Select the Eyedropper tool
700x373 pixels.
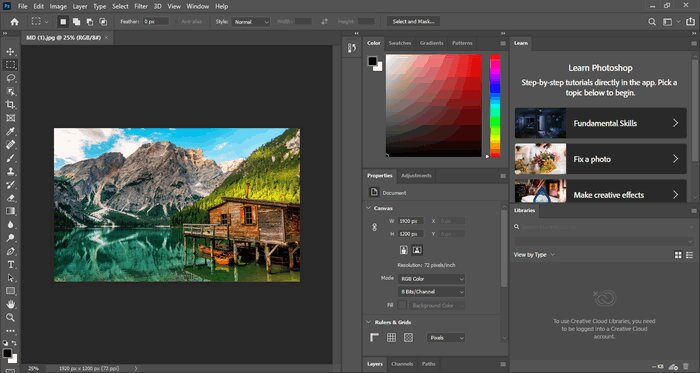tap(10, 131)
